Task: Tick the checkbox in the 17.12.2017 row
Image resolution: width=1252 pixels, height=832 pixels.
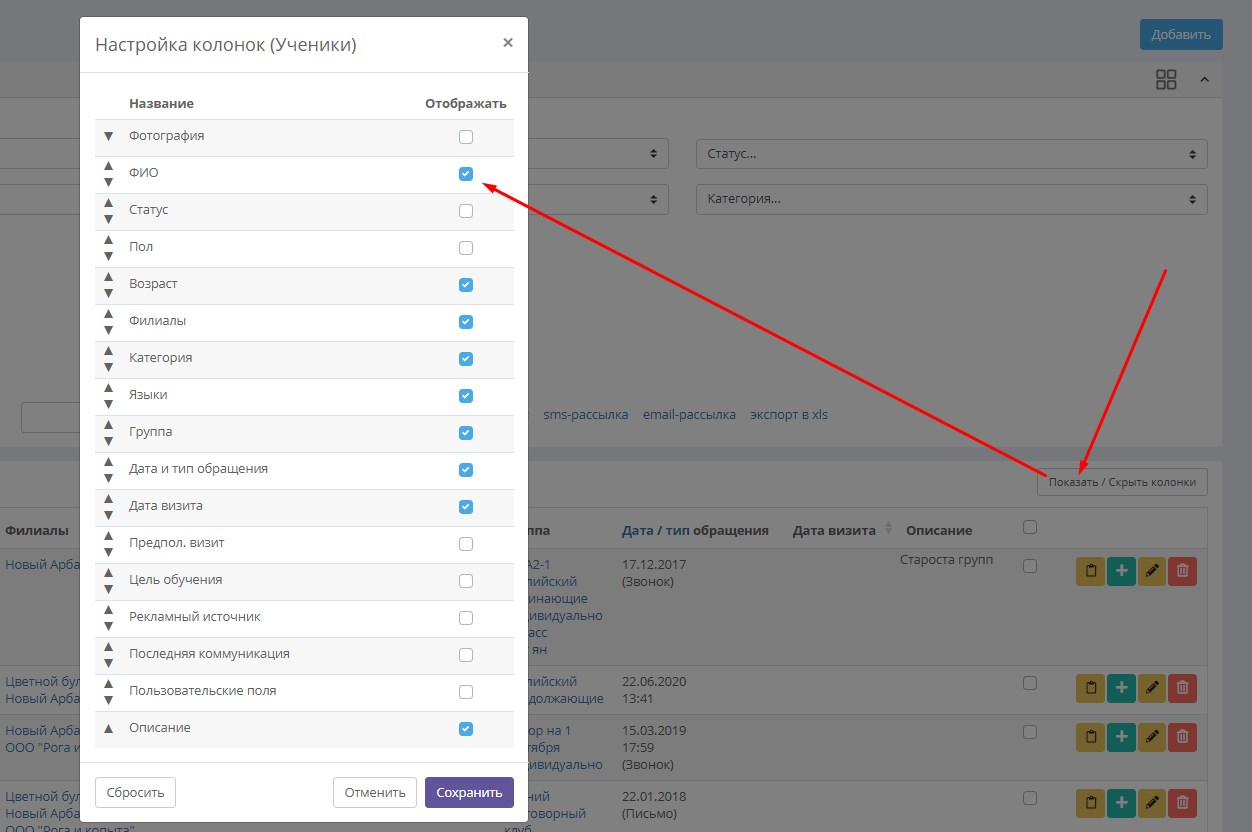Action: tap(1030, 566)
